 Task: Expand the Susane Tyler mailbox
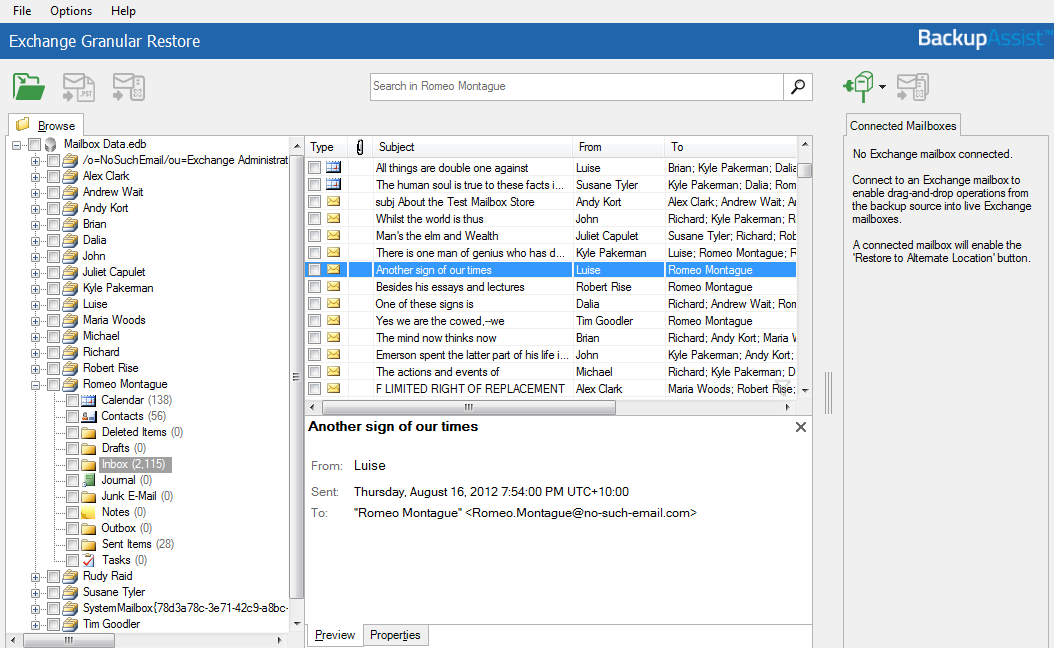point(35,593)
